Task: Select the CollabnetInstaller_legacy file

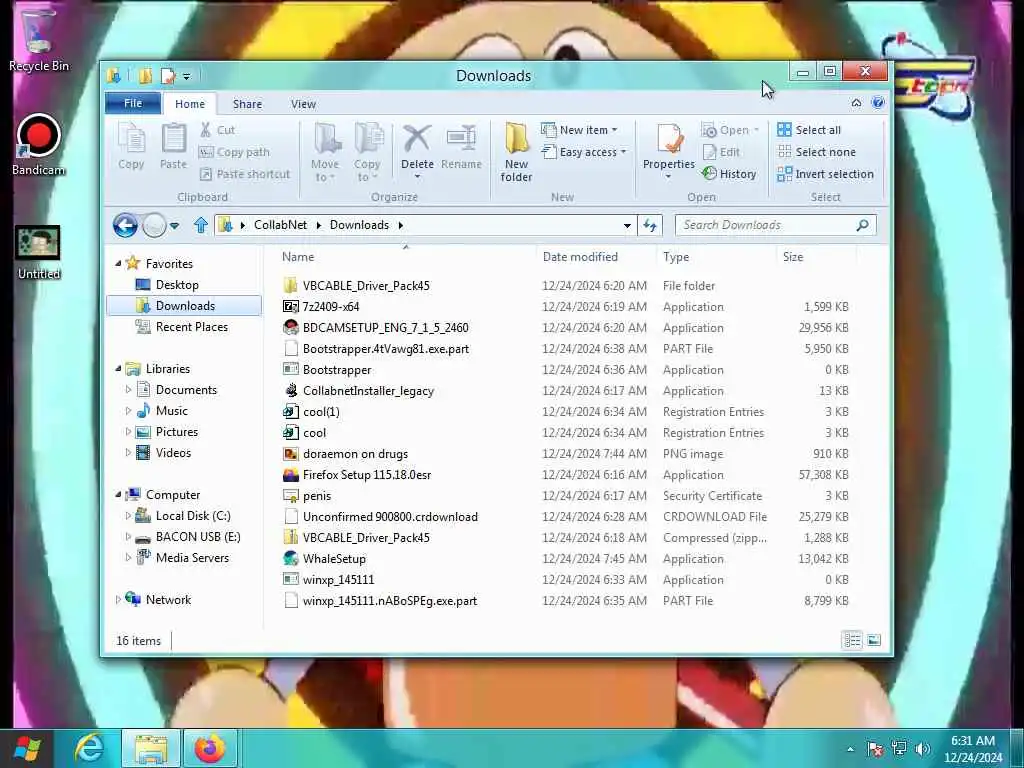Action: tap(359, 391)
